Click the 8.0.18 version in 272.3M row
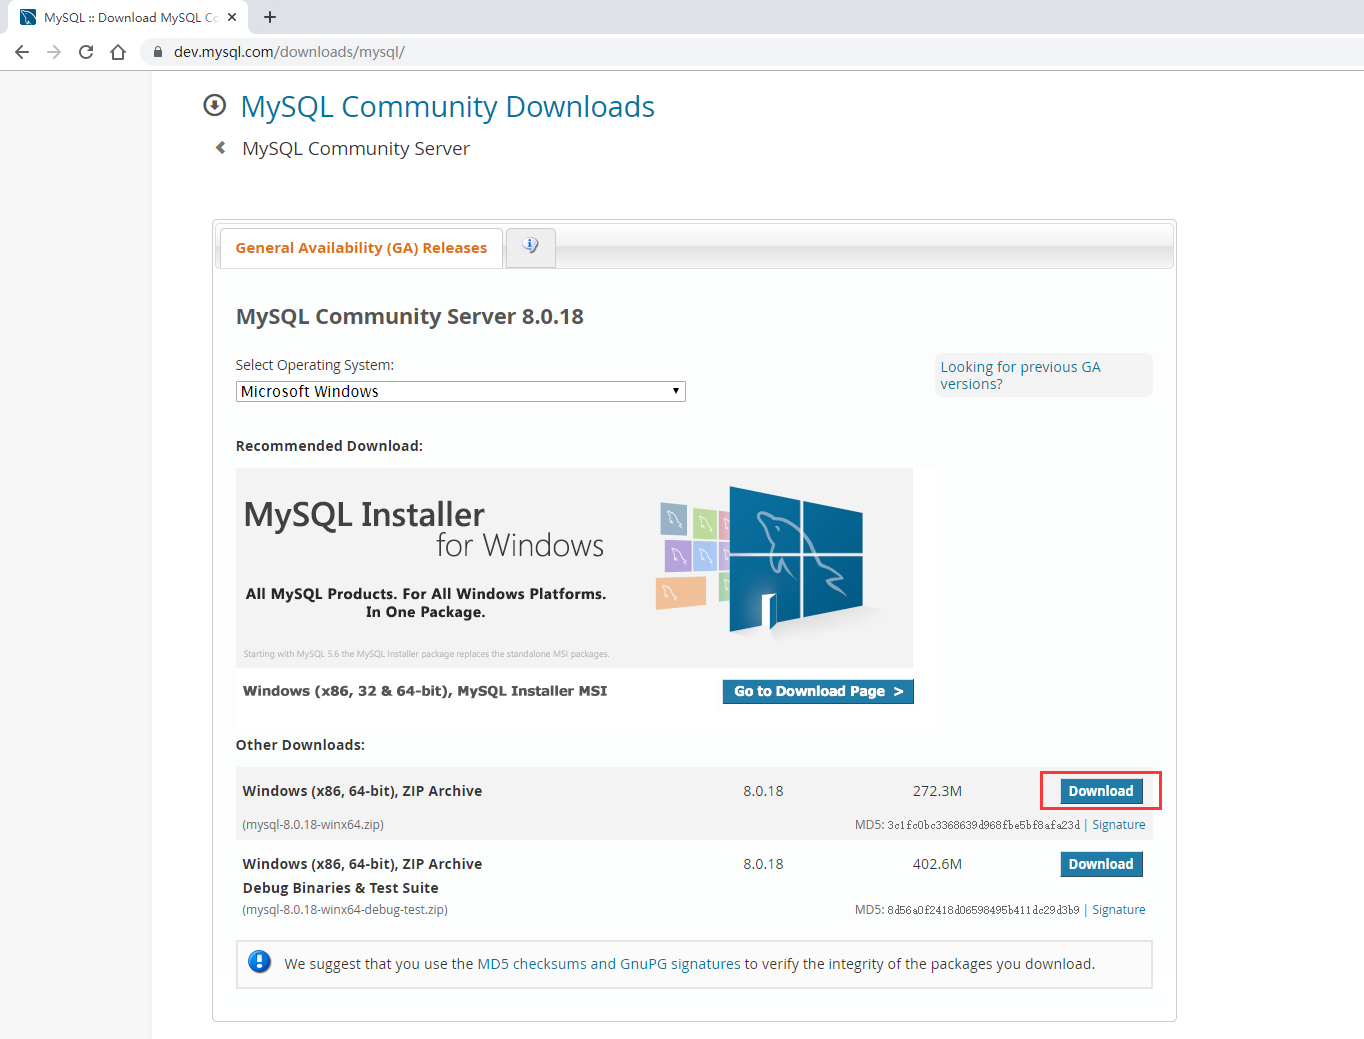This screenshot has width=1364, height=1039. point(763,791)
